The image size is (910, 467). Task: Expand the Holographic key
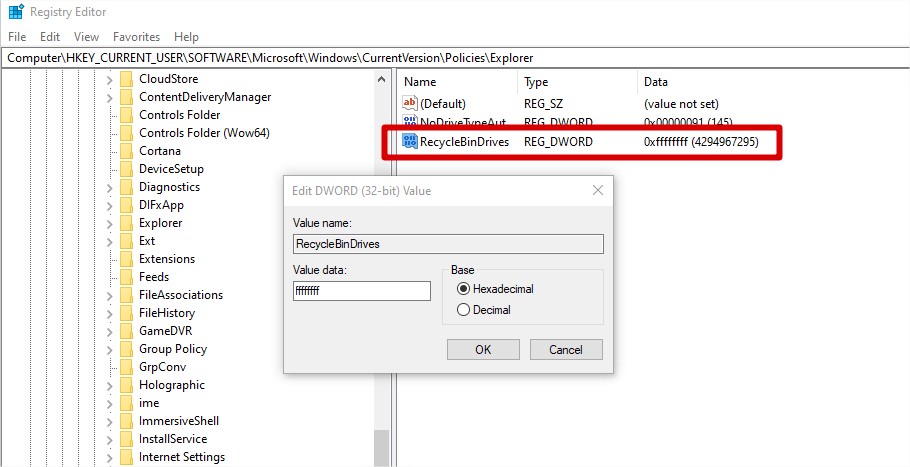click(109, 385)
